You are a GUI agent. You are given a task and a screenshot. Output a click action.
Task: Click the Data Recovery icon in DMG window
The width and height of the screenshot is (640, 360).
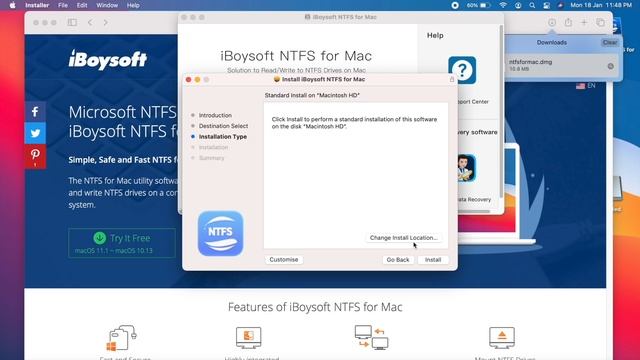(x=466, y=168)
